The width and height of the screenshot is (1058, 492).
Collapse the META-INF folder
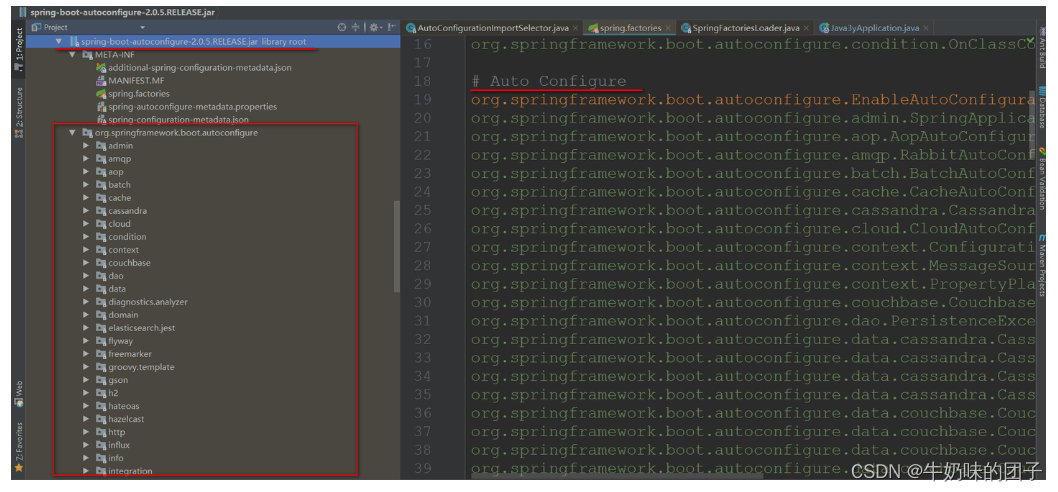[x=72, y=54]
